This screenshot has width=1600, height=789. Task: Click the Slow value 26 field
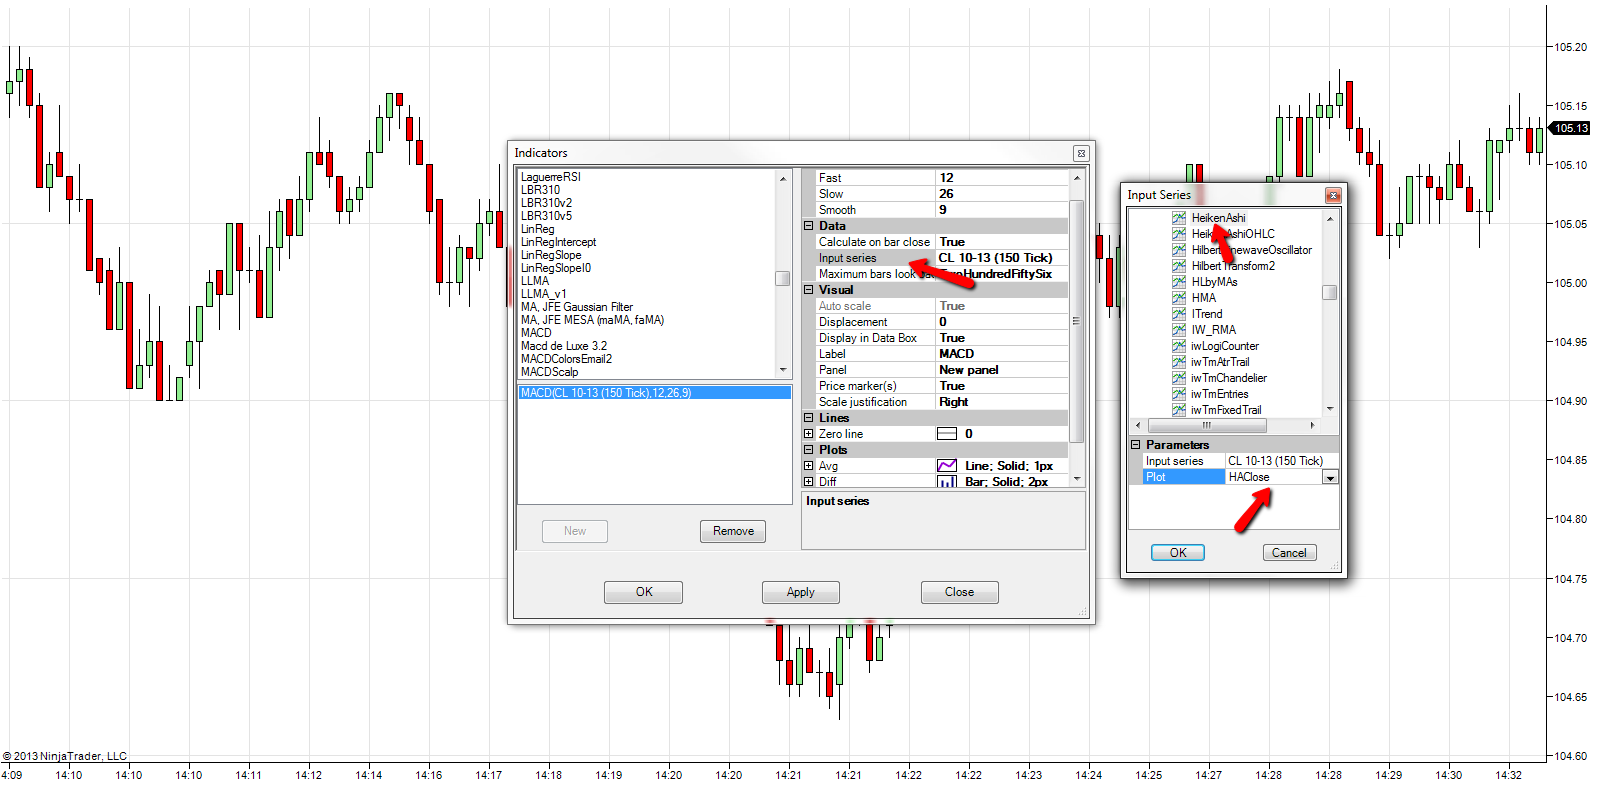[x=1002, y=194]
